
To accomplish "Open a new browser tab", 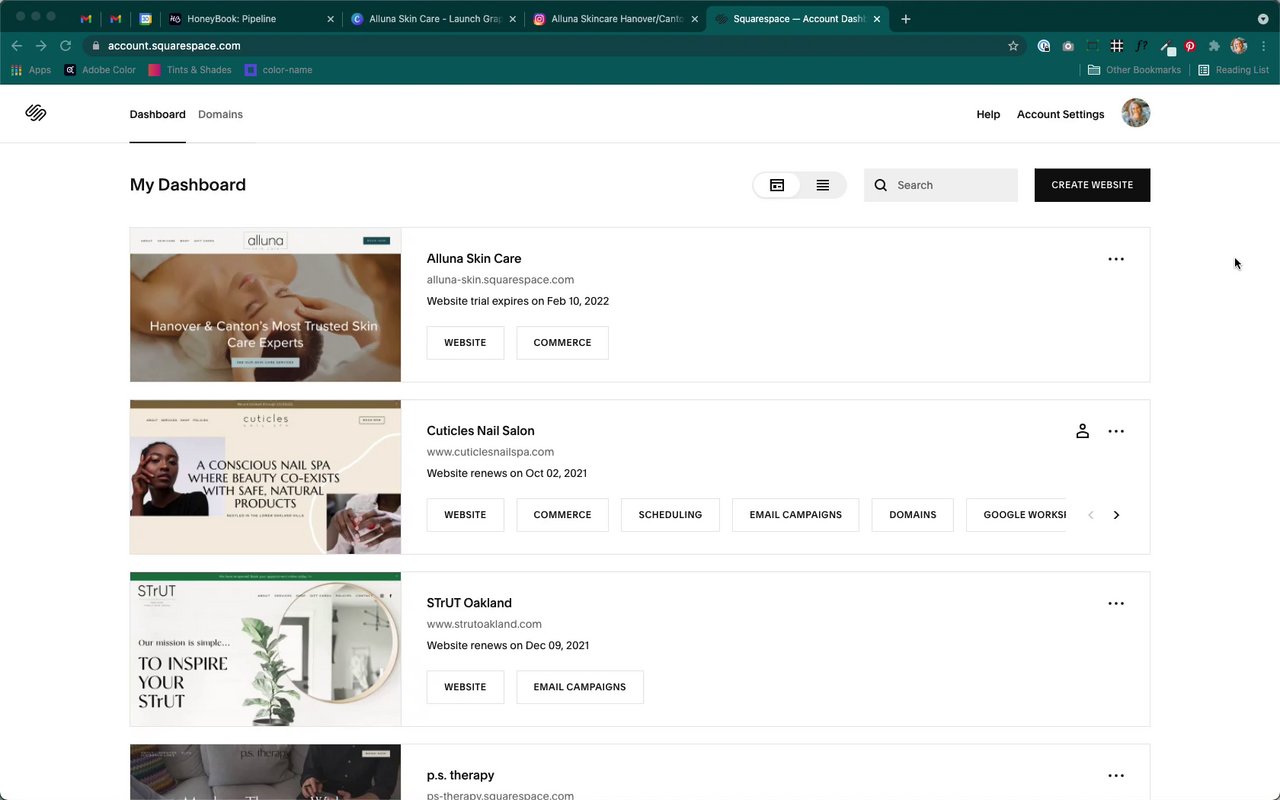I will [905, 19].
